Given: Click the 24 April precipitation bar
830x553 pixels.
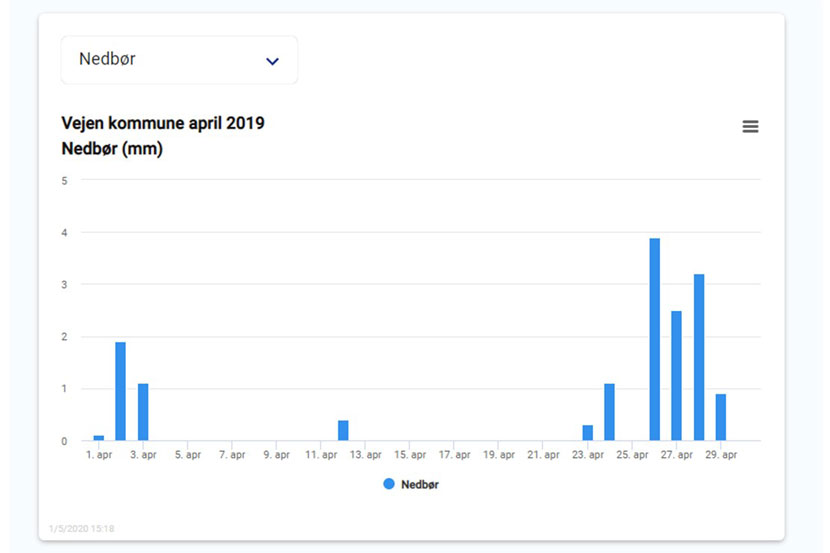Looking at the screenshot, I should click(609, 412).
